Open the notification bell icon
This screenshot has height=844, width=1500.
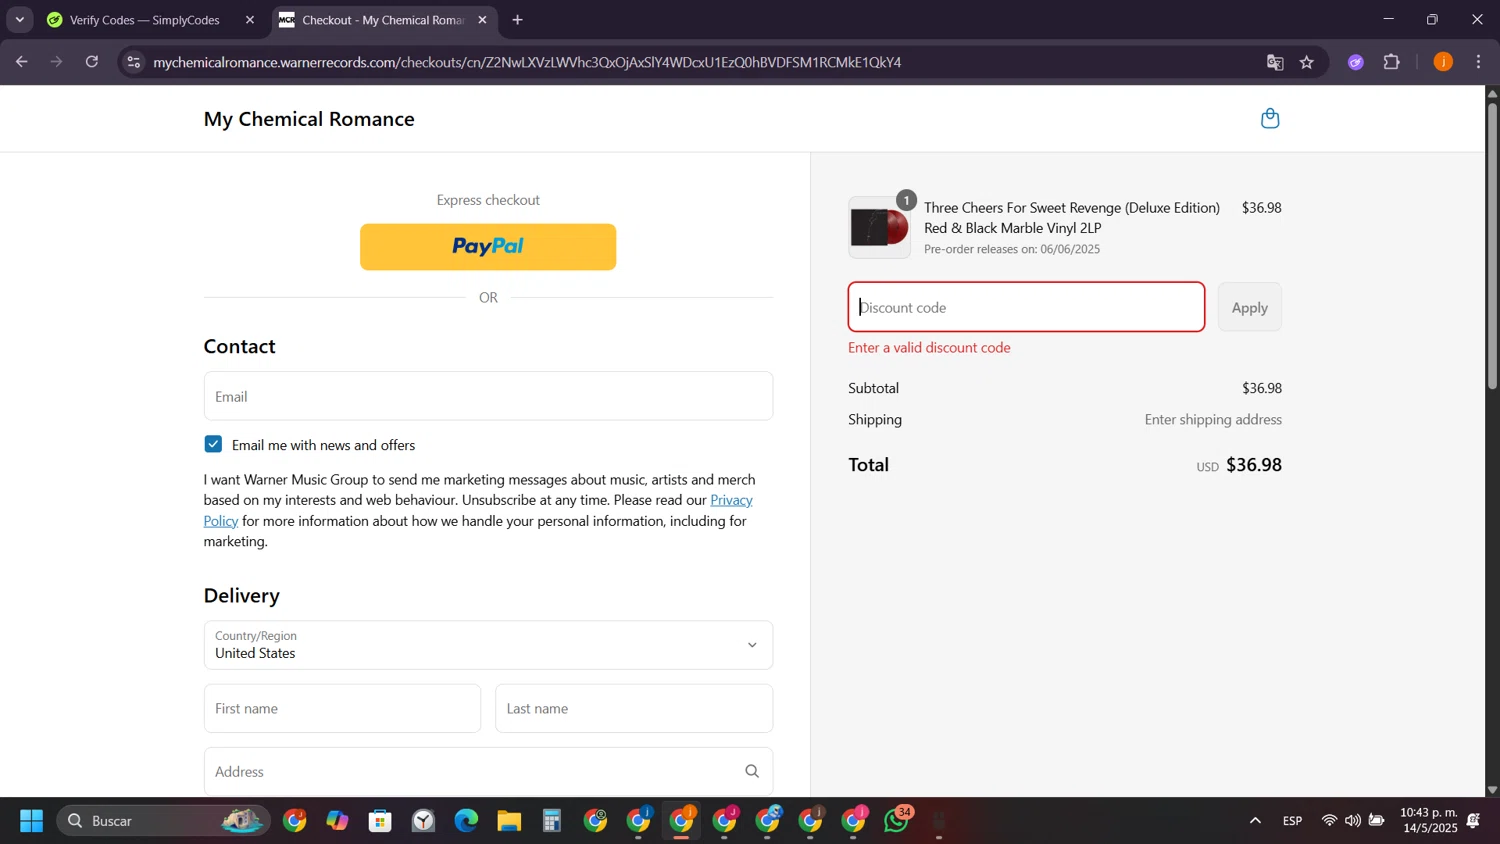tap(1473, 821)
